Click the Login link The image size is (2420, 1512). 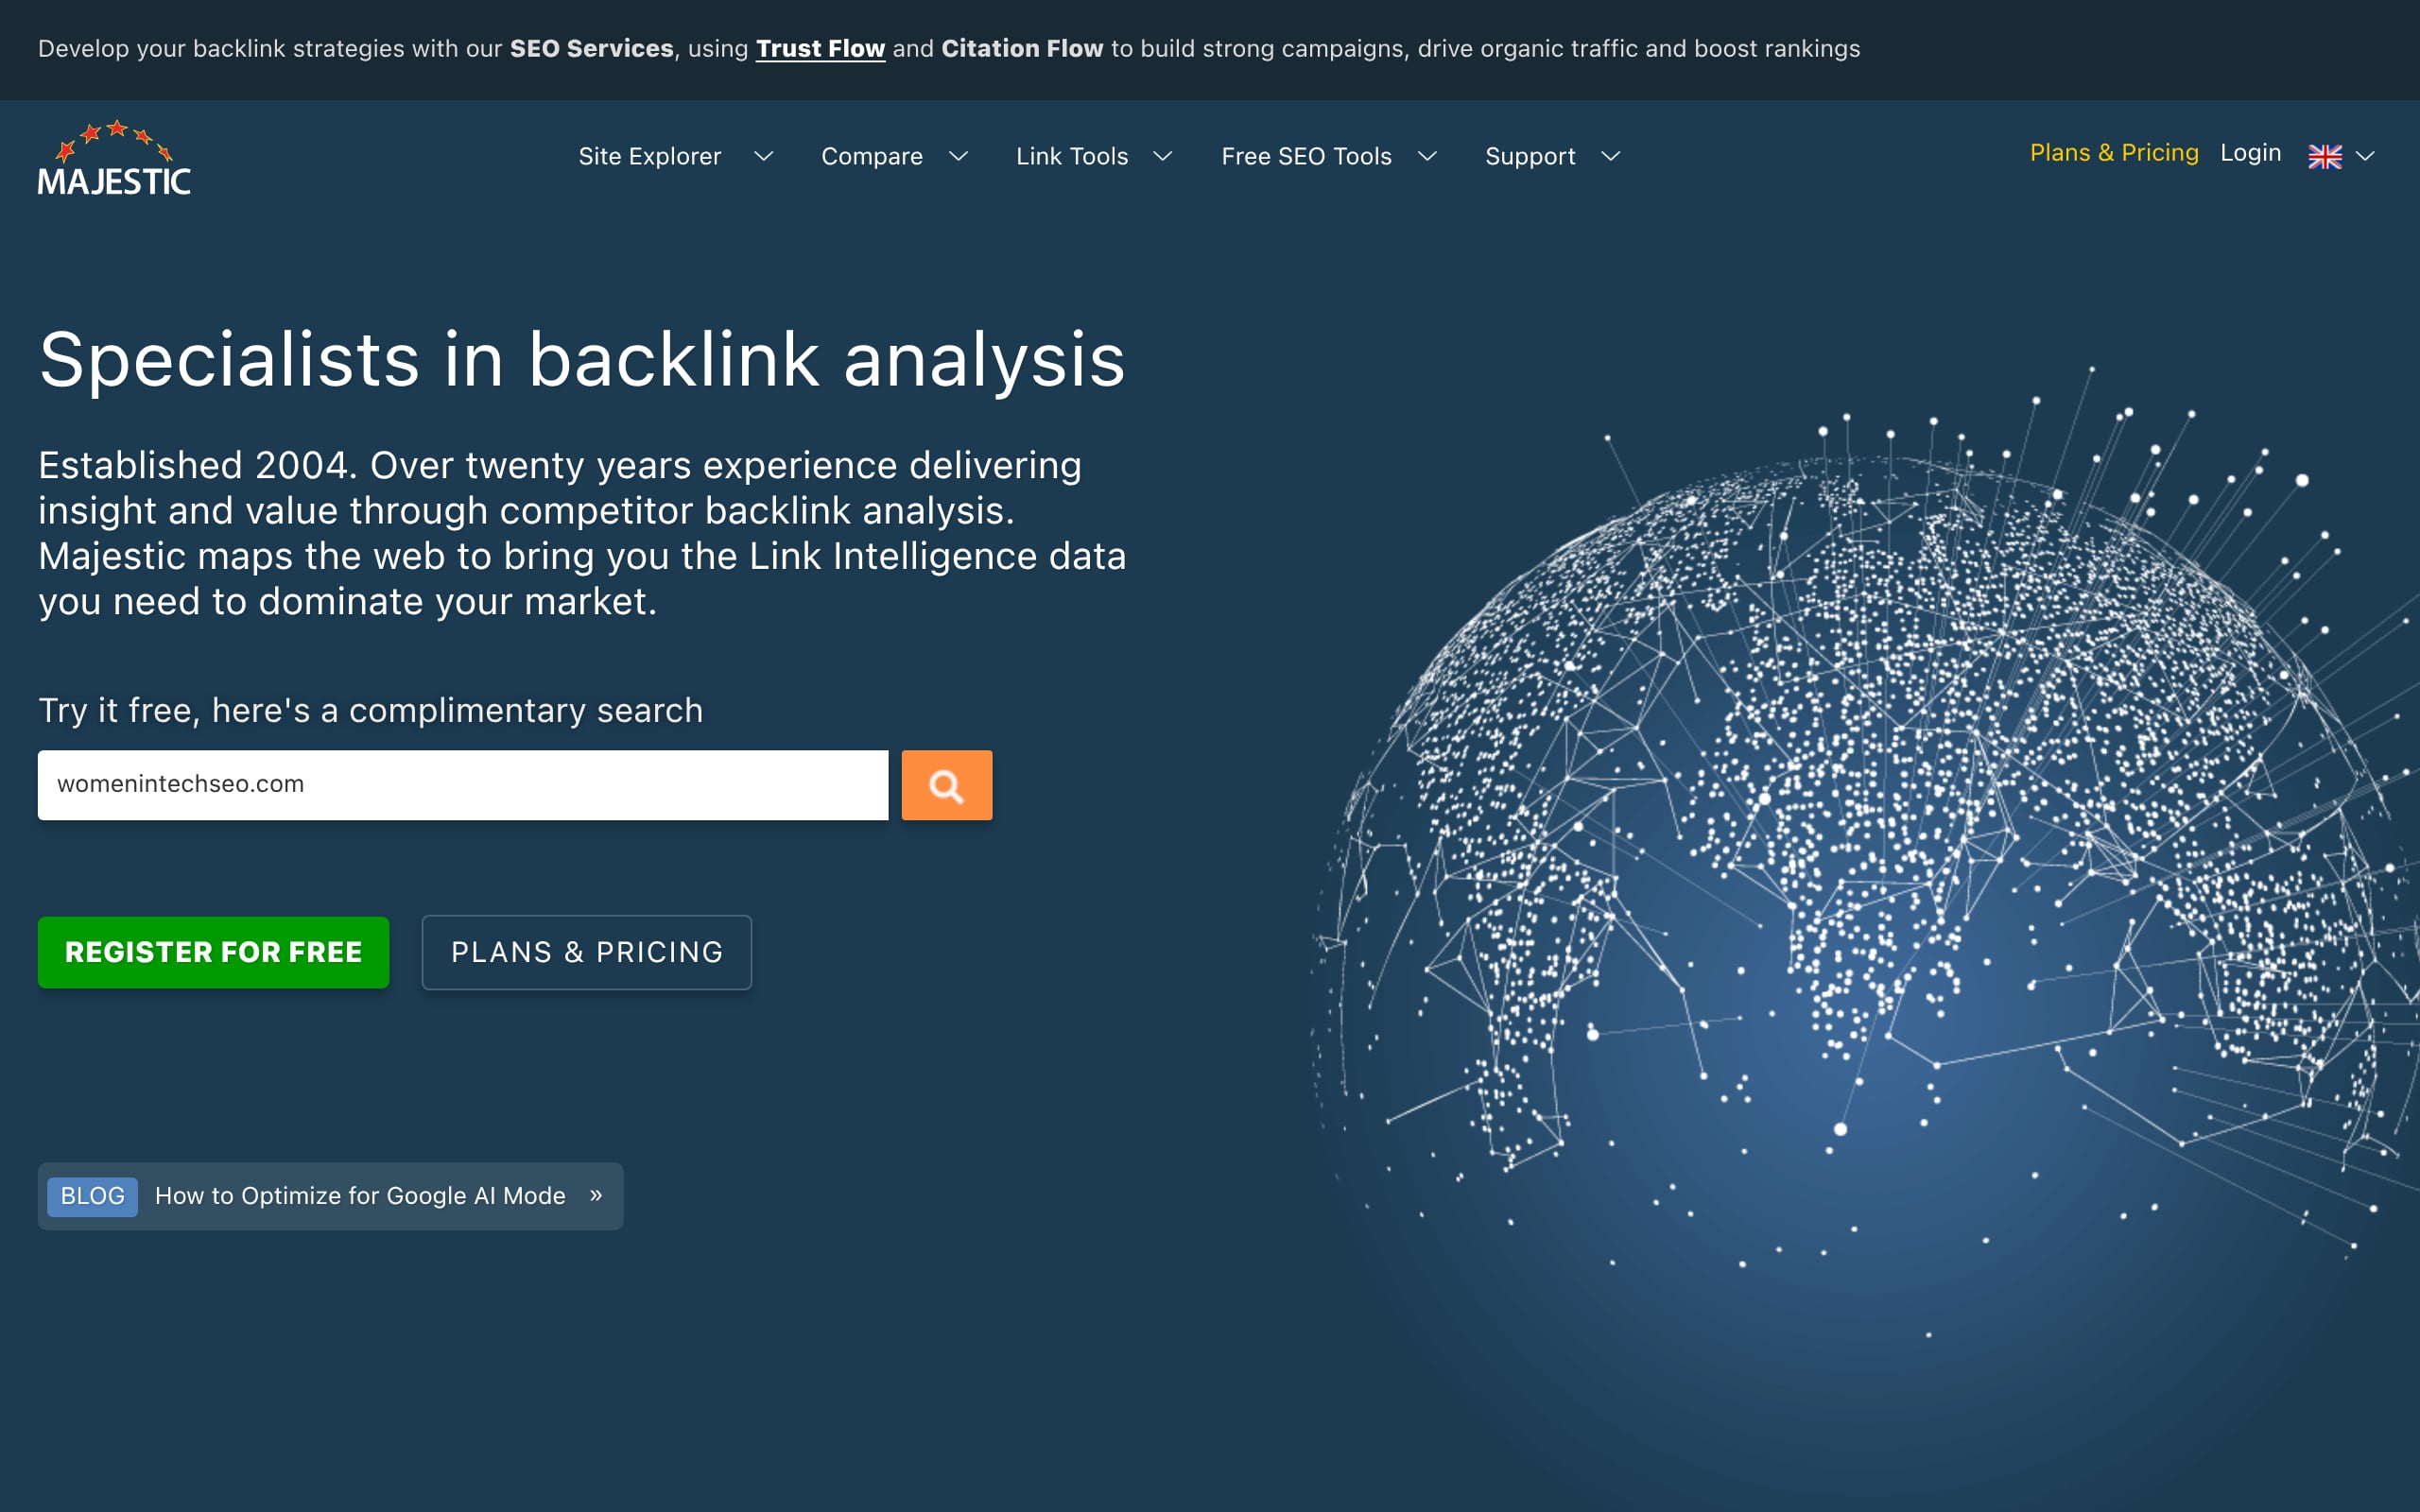[x=2250, y=153]
